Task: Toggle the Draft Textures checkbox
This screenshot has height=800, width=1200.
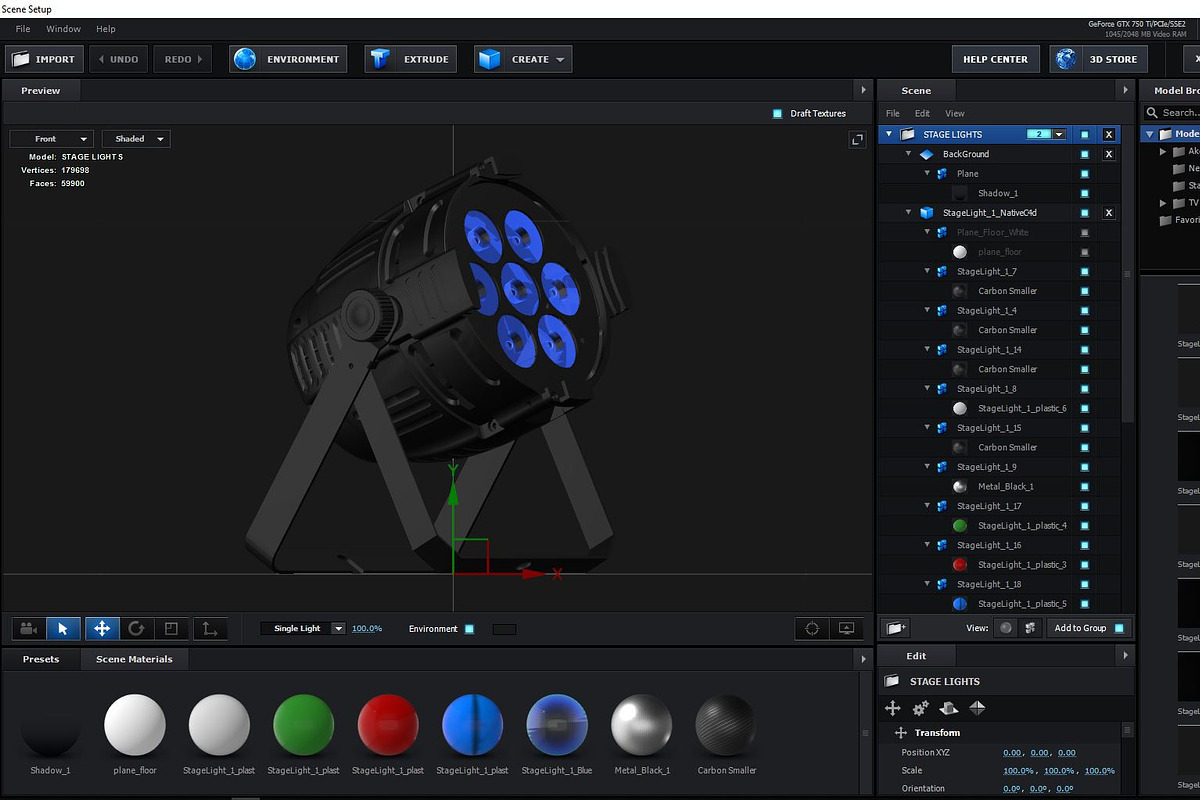Action: (778, 114)
